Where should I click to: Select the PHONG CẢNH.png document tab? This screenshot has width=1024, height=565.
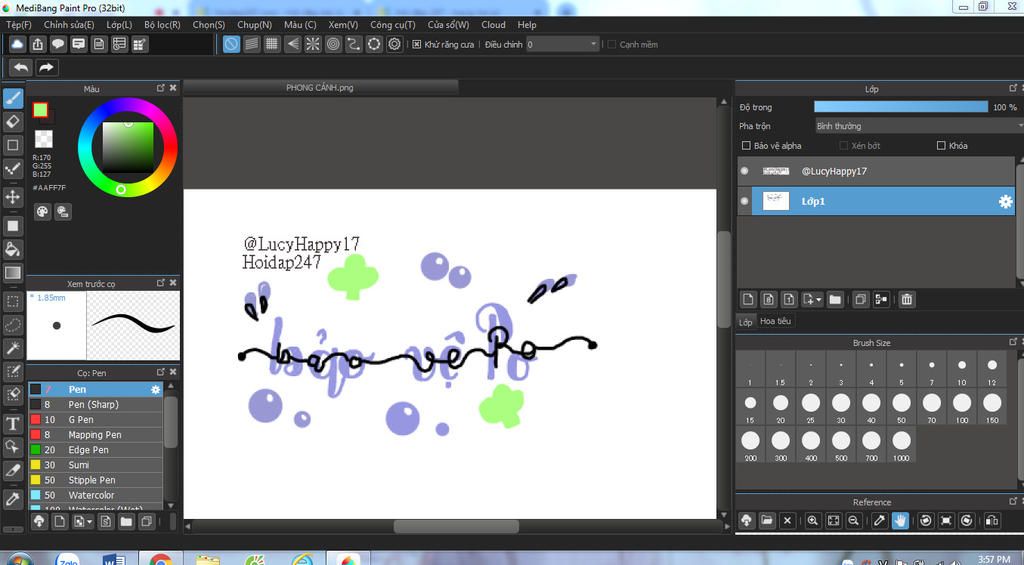(320, 88)
